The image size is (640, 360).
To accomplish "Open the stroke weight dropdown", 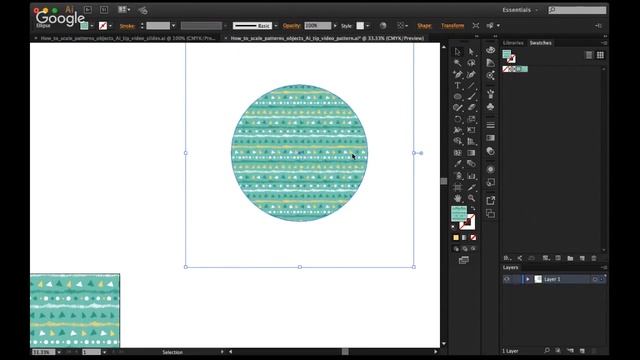I will point(173,26).
